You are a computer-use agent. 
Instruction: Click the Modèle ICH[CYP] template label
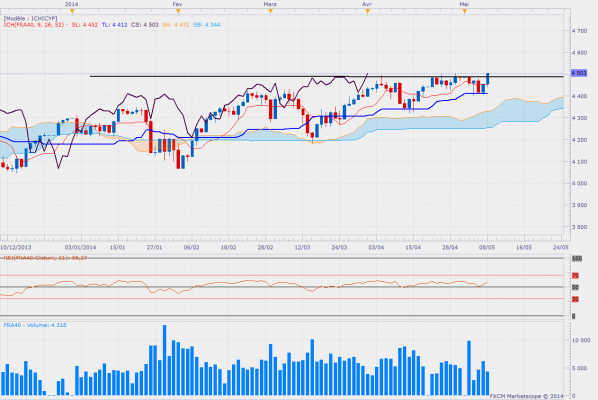coord(31,18)
